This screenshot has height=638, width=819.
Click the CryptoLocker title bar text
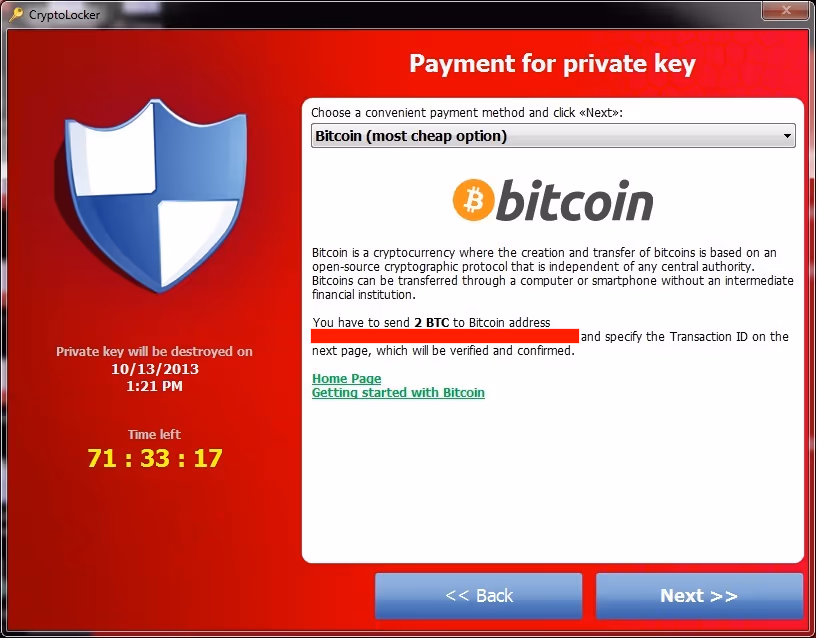64,15
